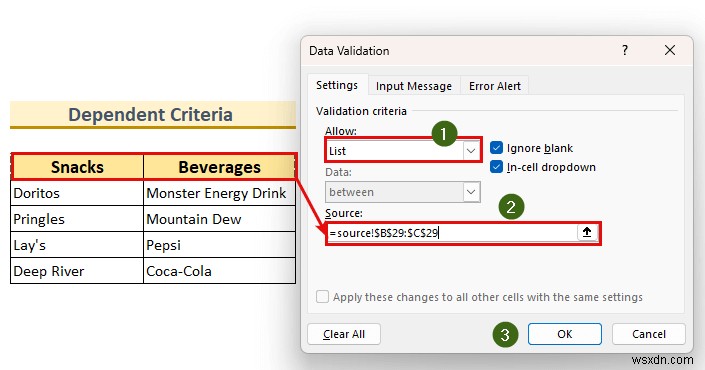This screenshot has width=705, height=370.
Task: Select the Coca-Cola cell
Action: click(219, 271)
